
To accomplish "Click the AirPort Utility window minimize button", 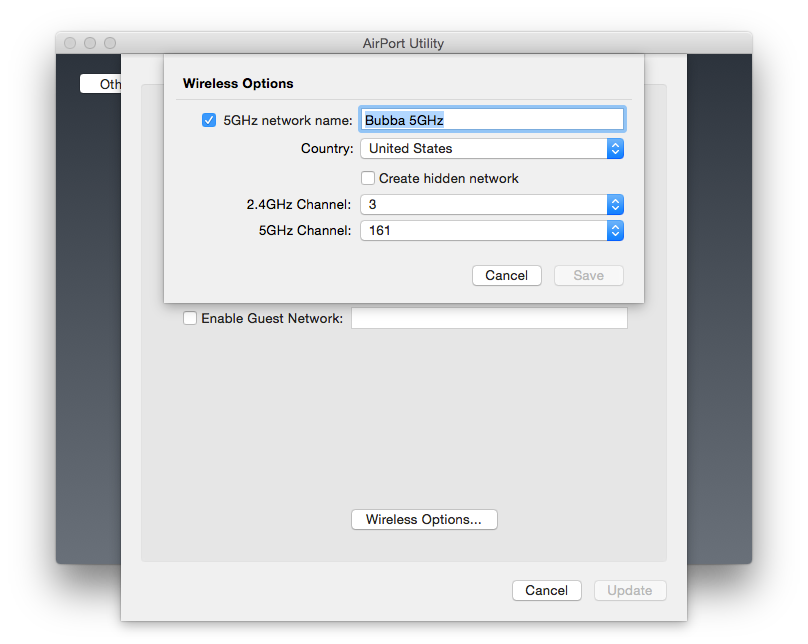I will (x=90, y=43).
